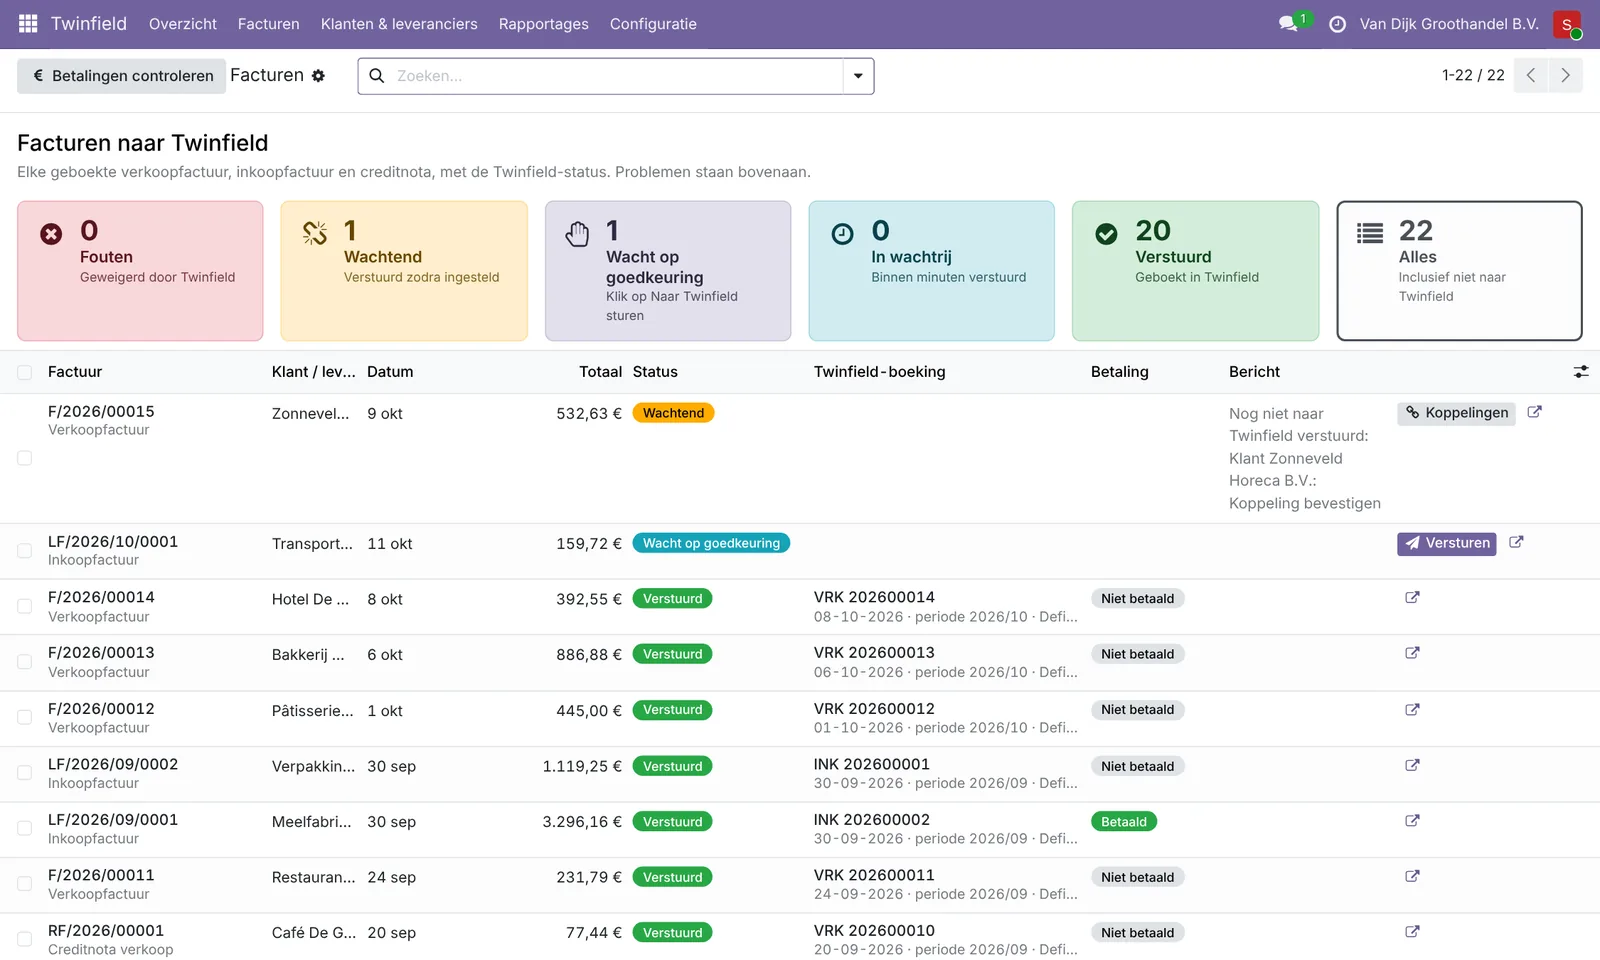Select checkbox for F/2026/00015
Image resolution: width=1600 pixels, height=960 pixels.
click(25, 458)
